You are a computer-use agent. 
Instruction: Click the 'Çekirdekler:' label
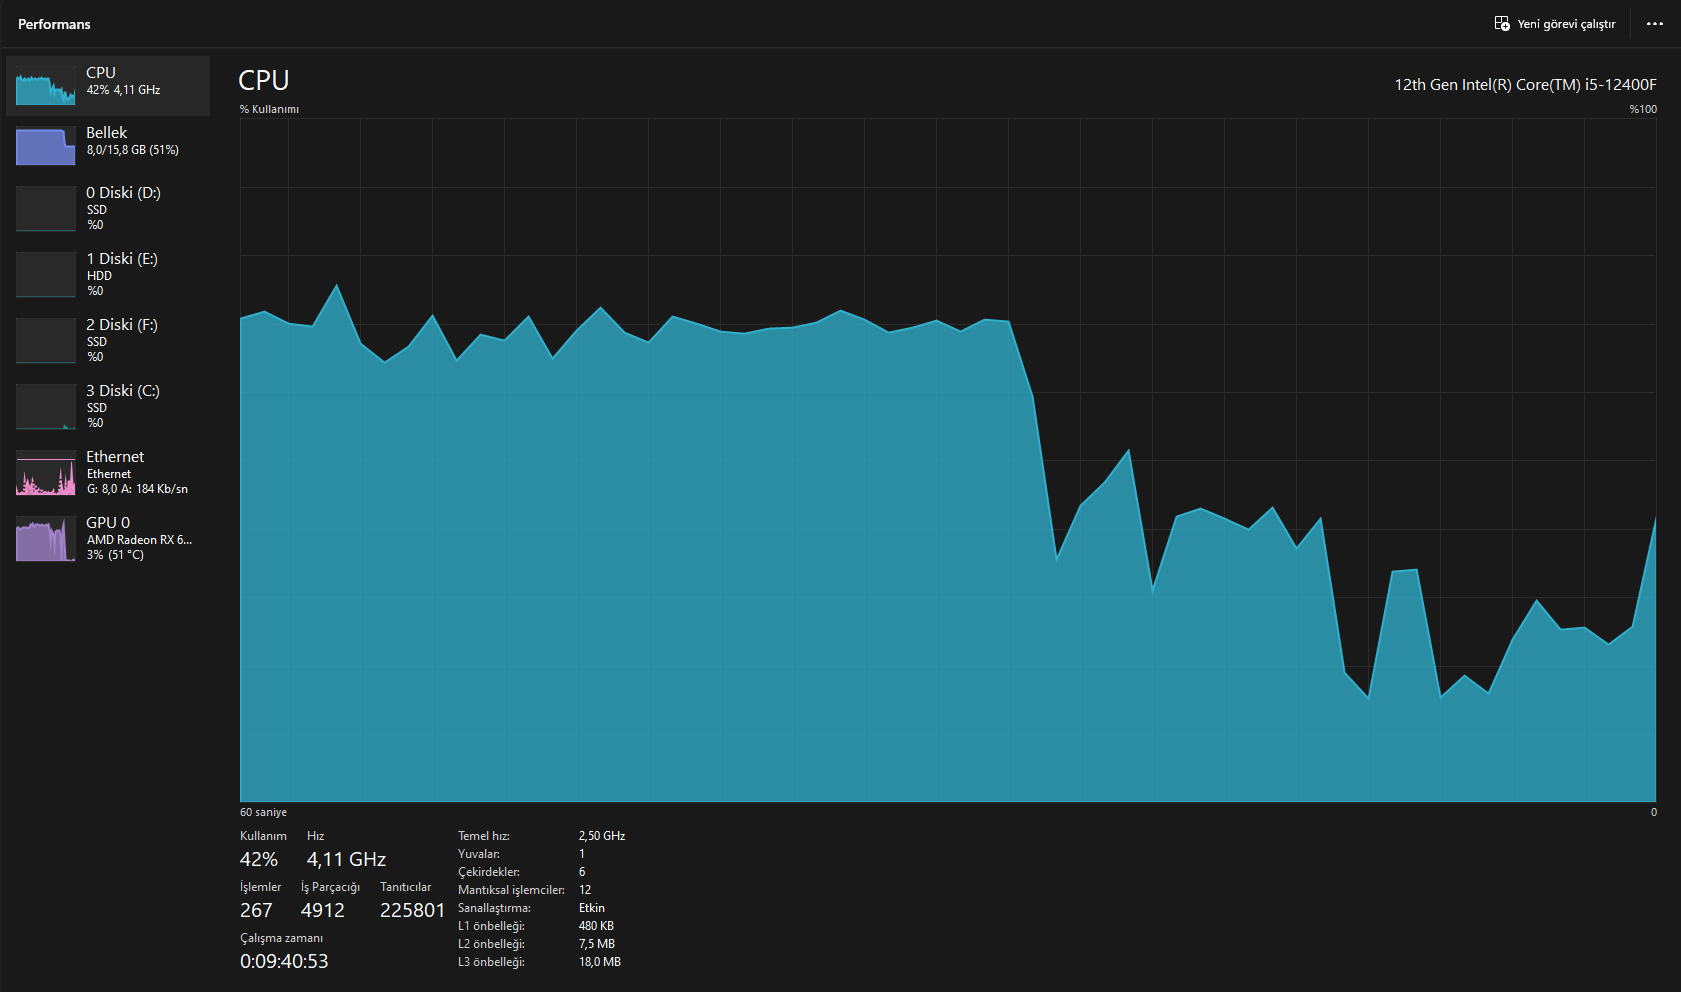click(x=489, y=872)
